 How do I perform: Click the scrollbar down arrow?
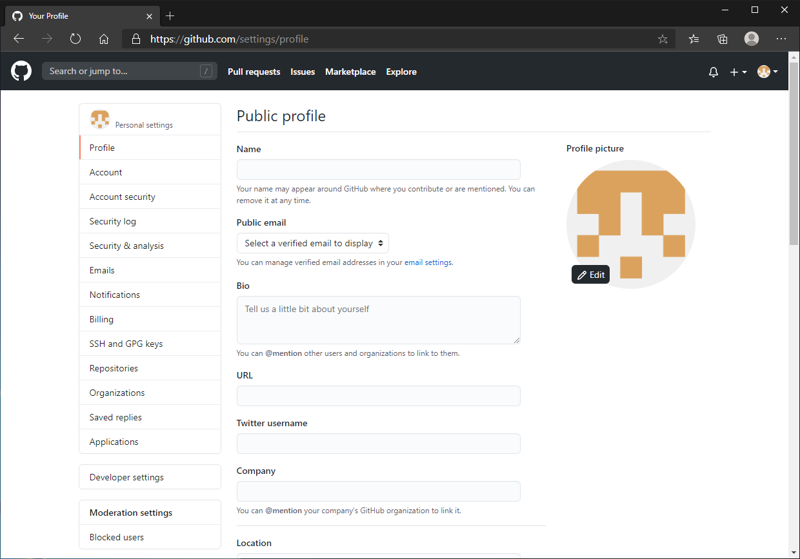(x=794, y=552)
